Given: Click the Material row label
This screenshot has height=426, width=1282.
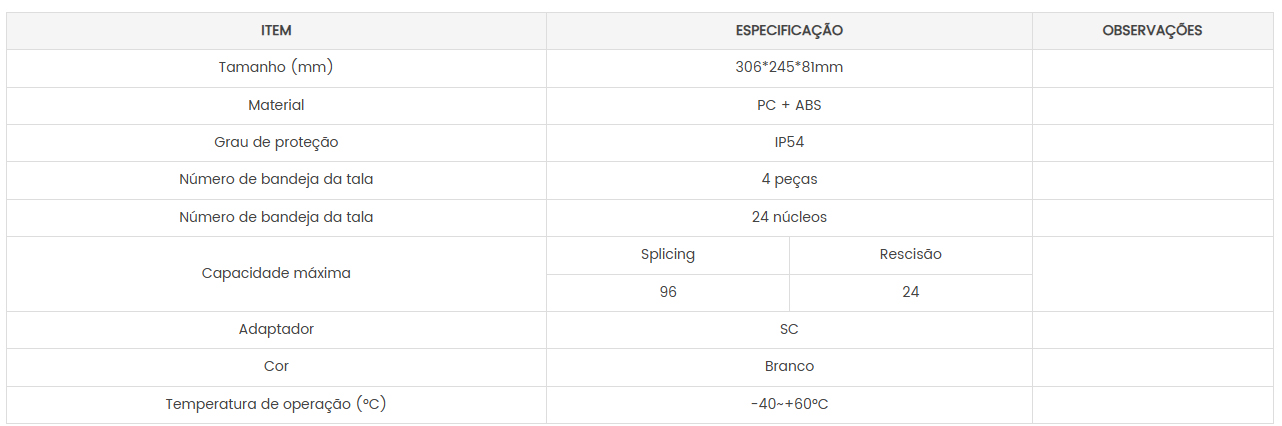Looking at the screenshot, I should (x=276, y=105).
